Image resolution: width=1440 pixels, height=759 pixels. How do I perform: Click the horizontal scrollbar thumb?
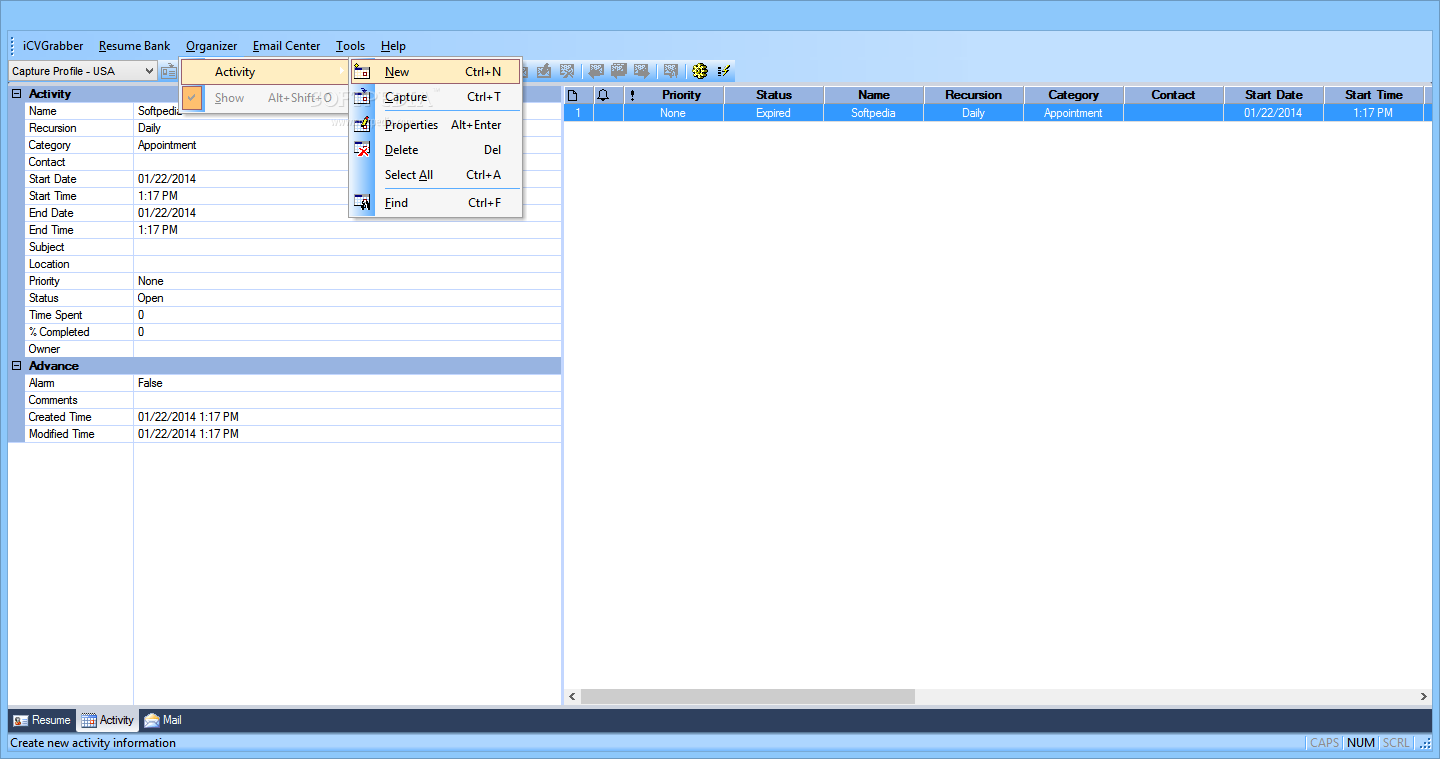click(x=748, y=696)
